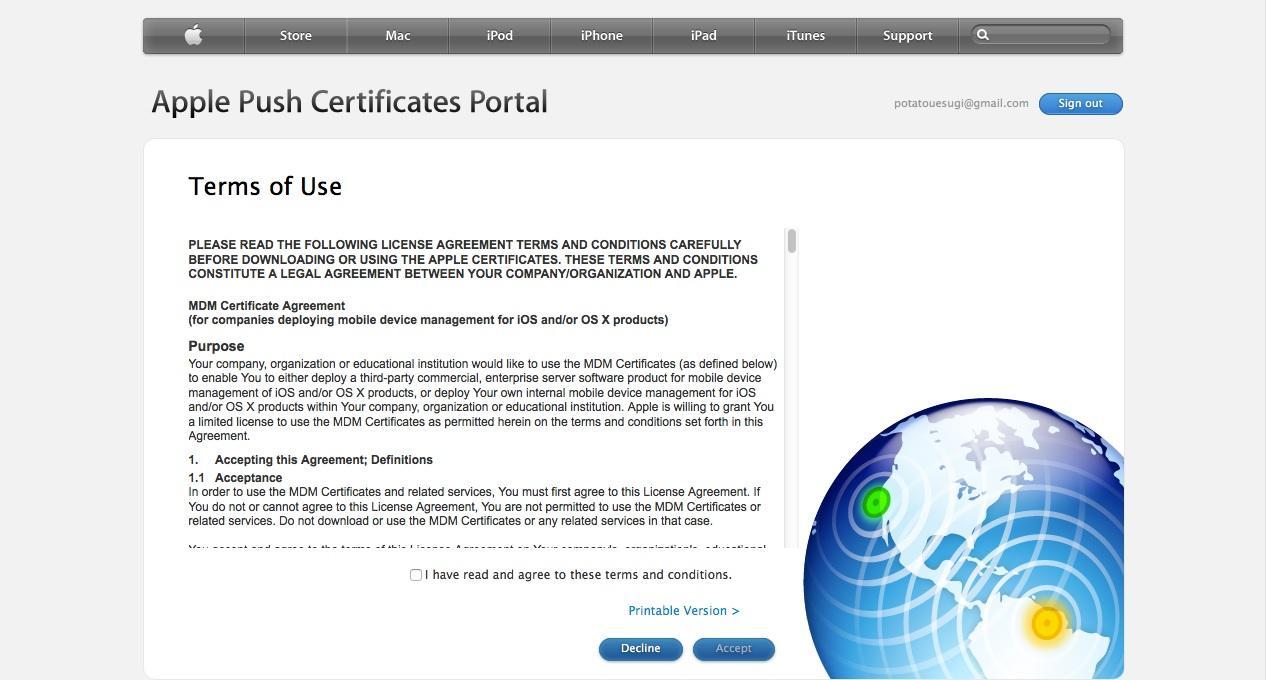Viewport: 1266px width, 680px height.
Task: Click the Accept button
Action: (x=734, y=649)
